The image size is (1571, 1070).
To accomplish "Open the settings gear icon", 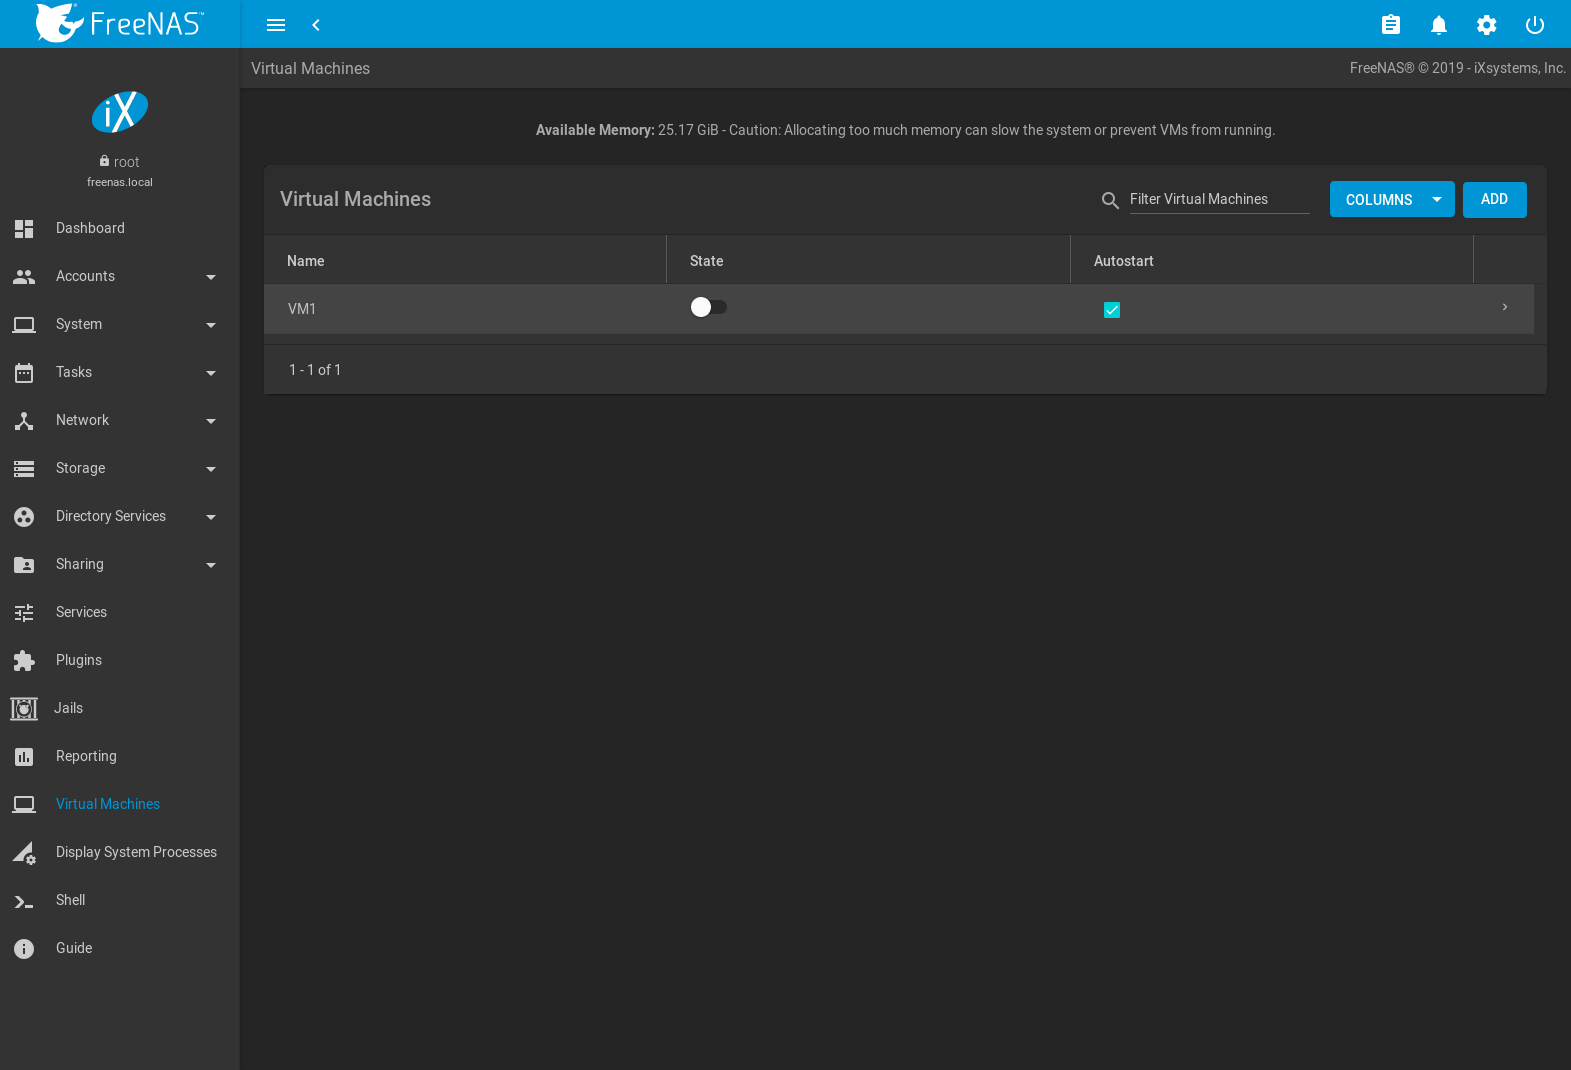I will (1486, 25).
